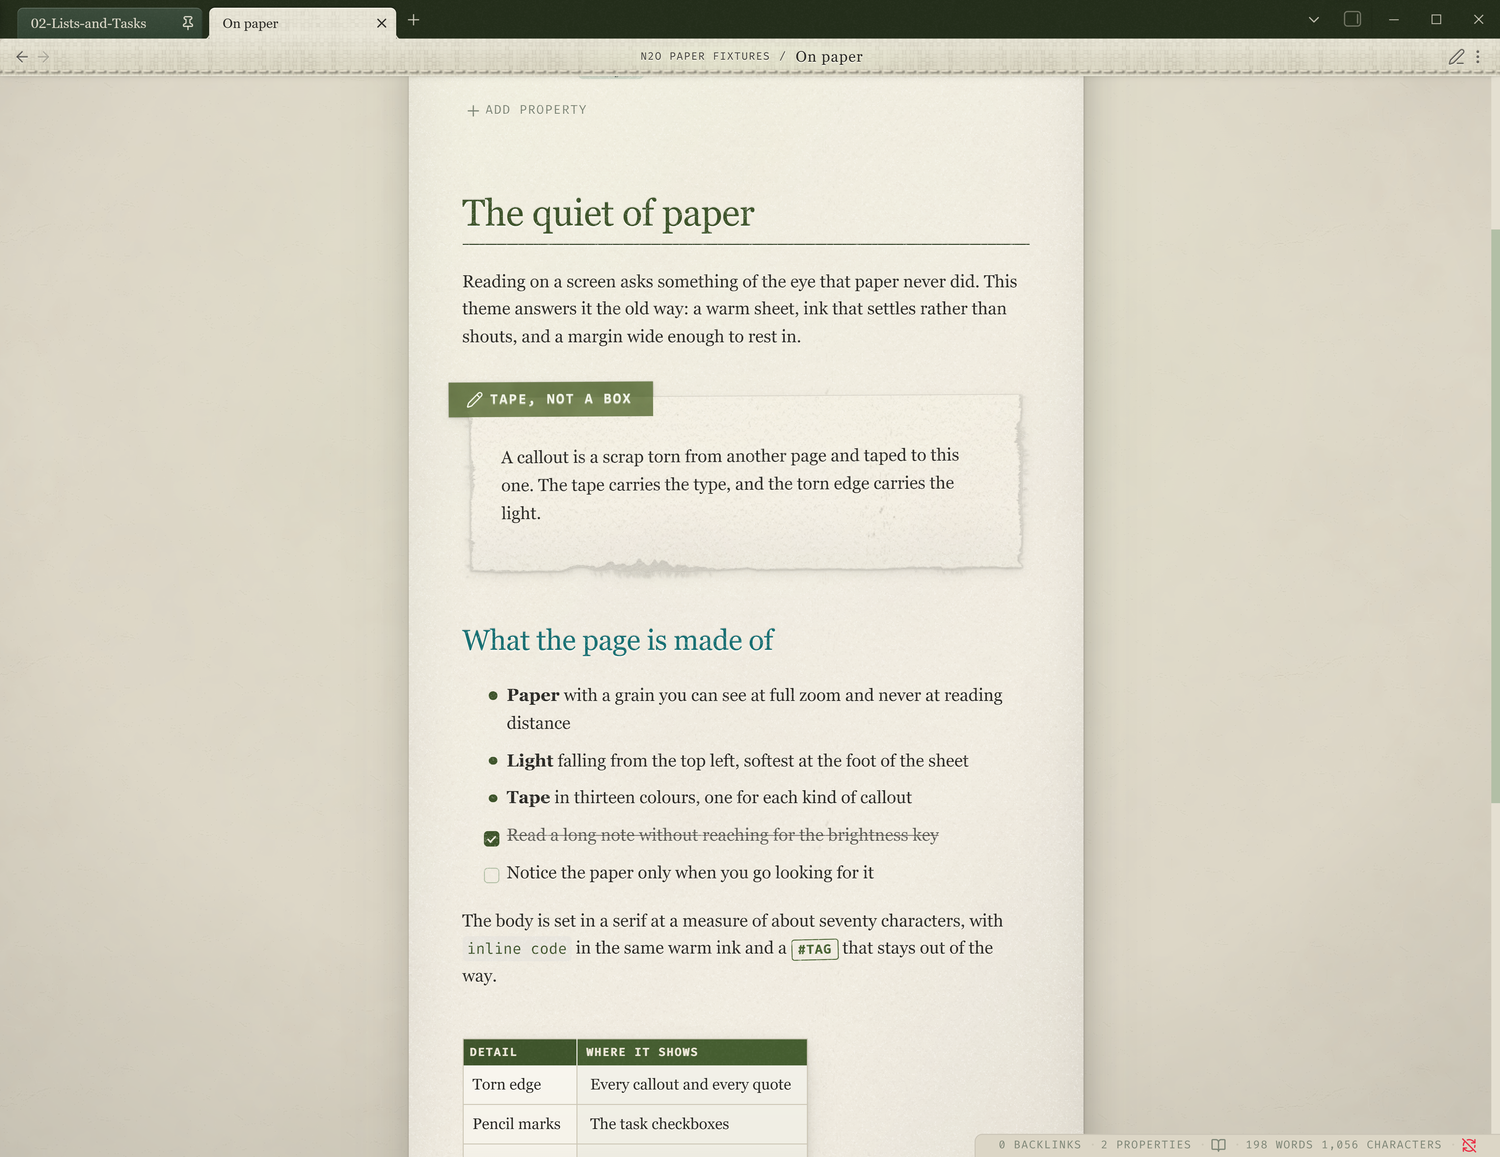Image resolution: width=1500 pixels, height=1157 pixels.
Task: Select the On paper tab
Action: click(302, 23)
